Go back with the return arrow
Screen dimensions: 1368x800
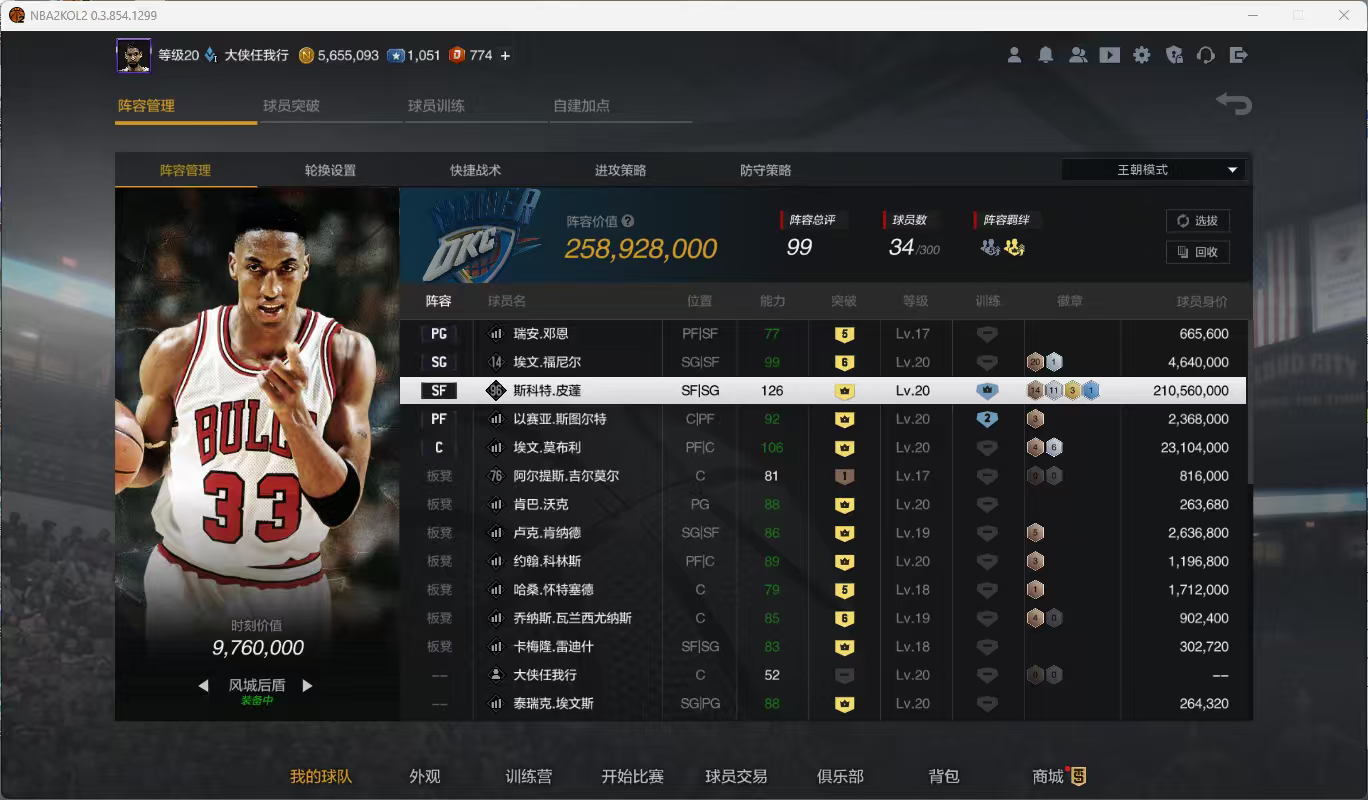(x=1234, y=104)
